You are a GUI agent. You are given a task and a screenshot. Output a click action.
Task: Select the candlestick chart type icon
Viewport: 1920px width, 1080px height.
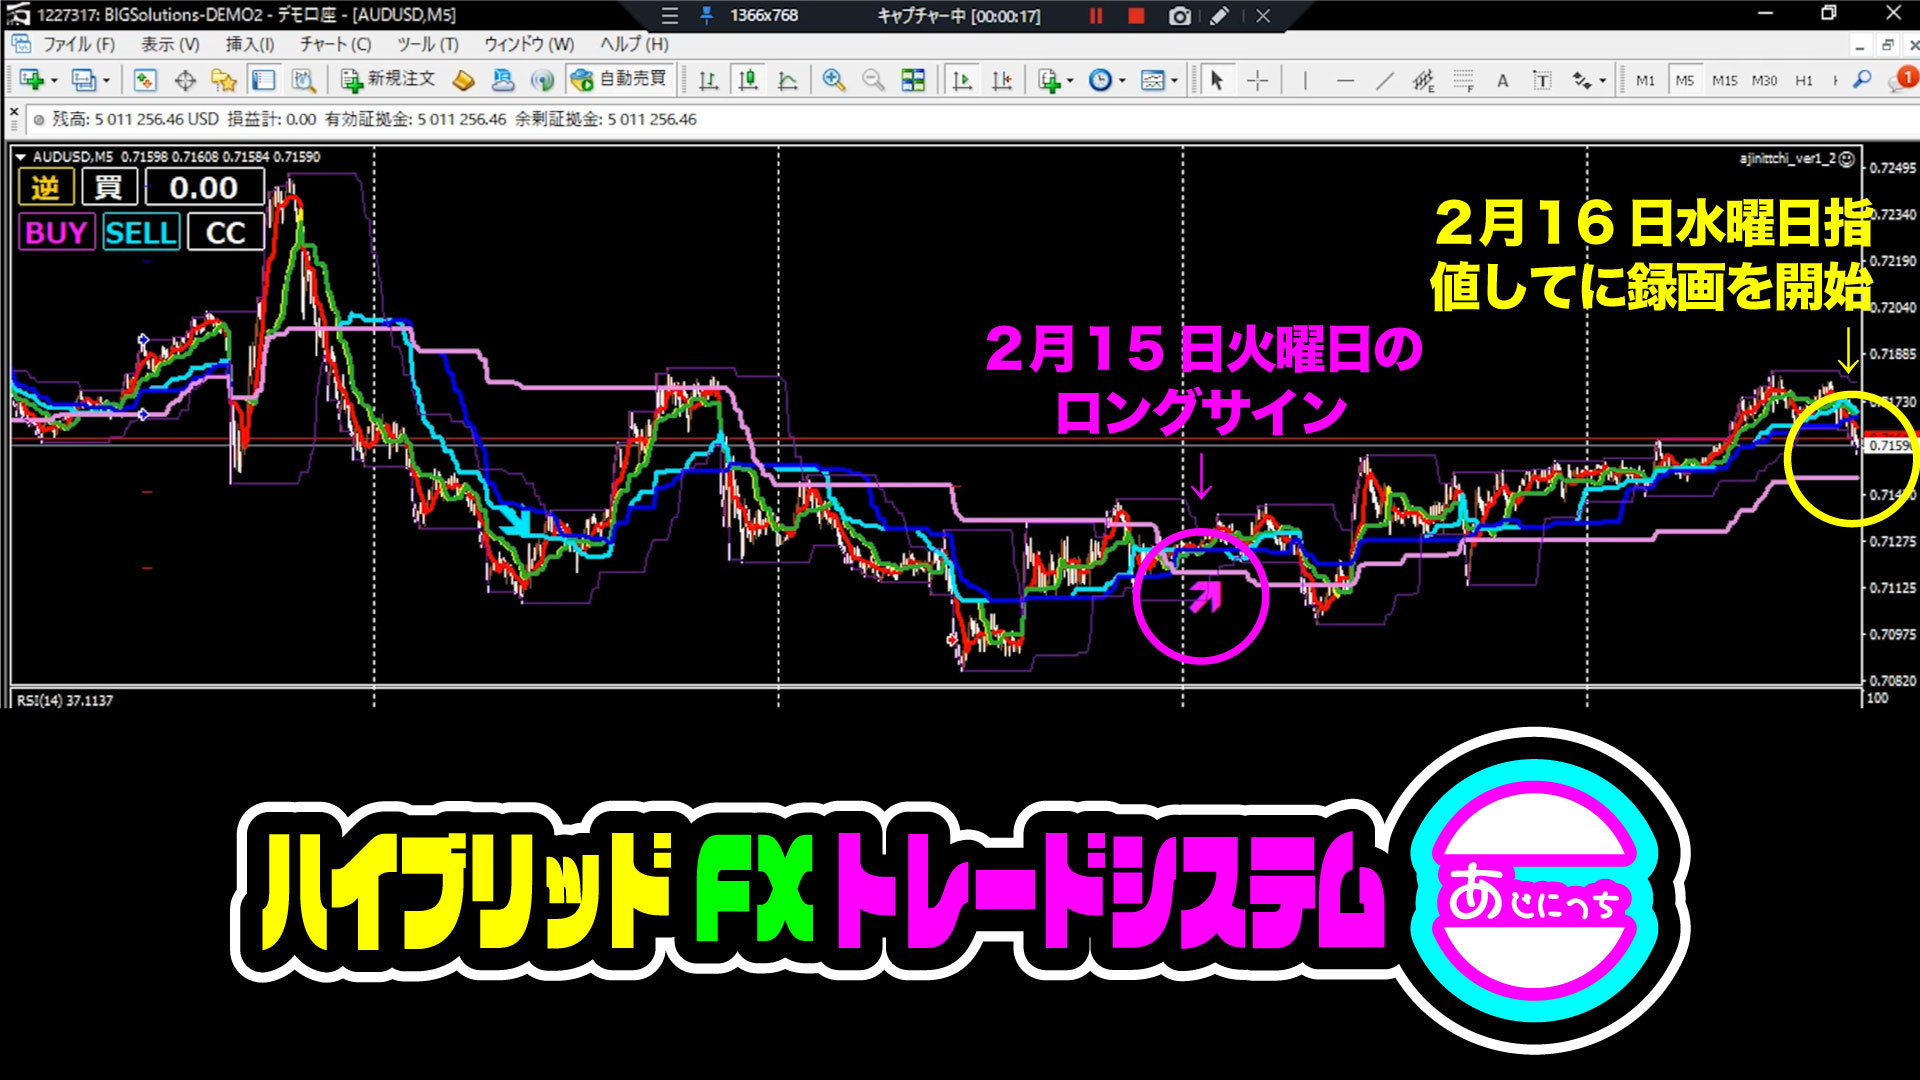[748, 80]
